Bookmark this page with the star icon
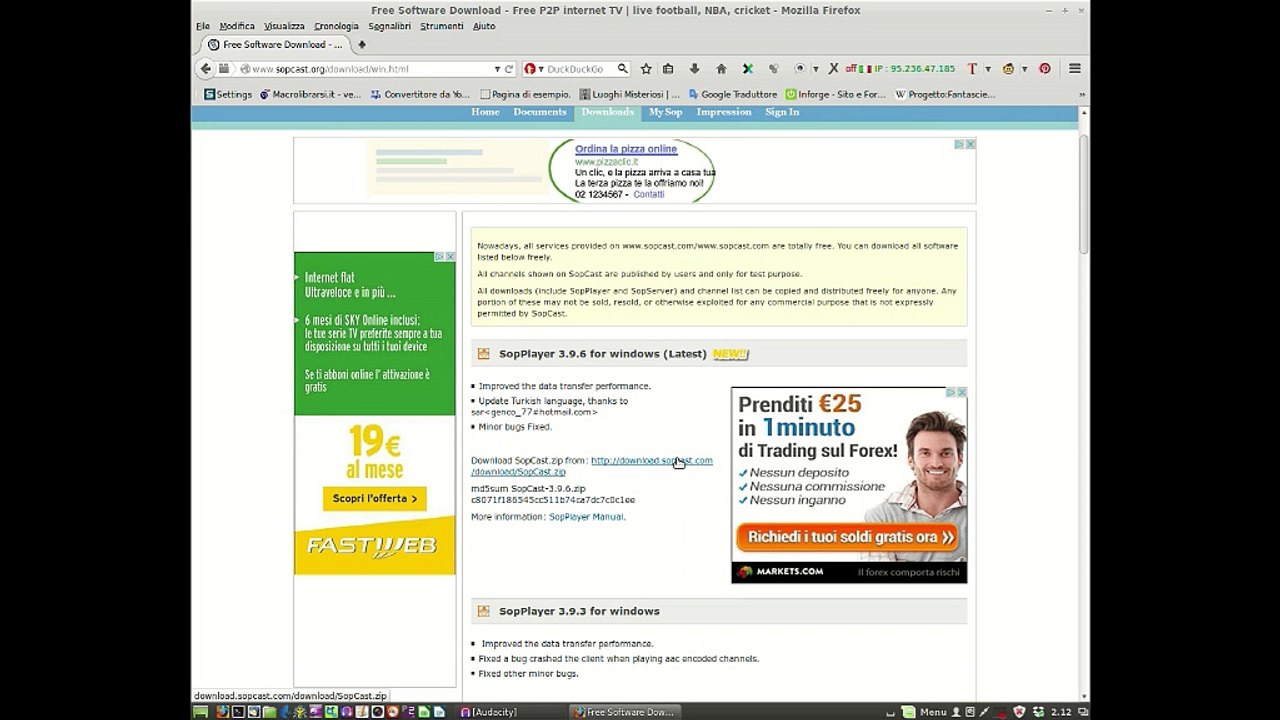The image size is (1280, 720). click(646, 69)
